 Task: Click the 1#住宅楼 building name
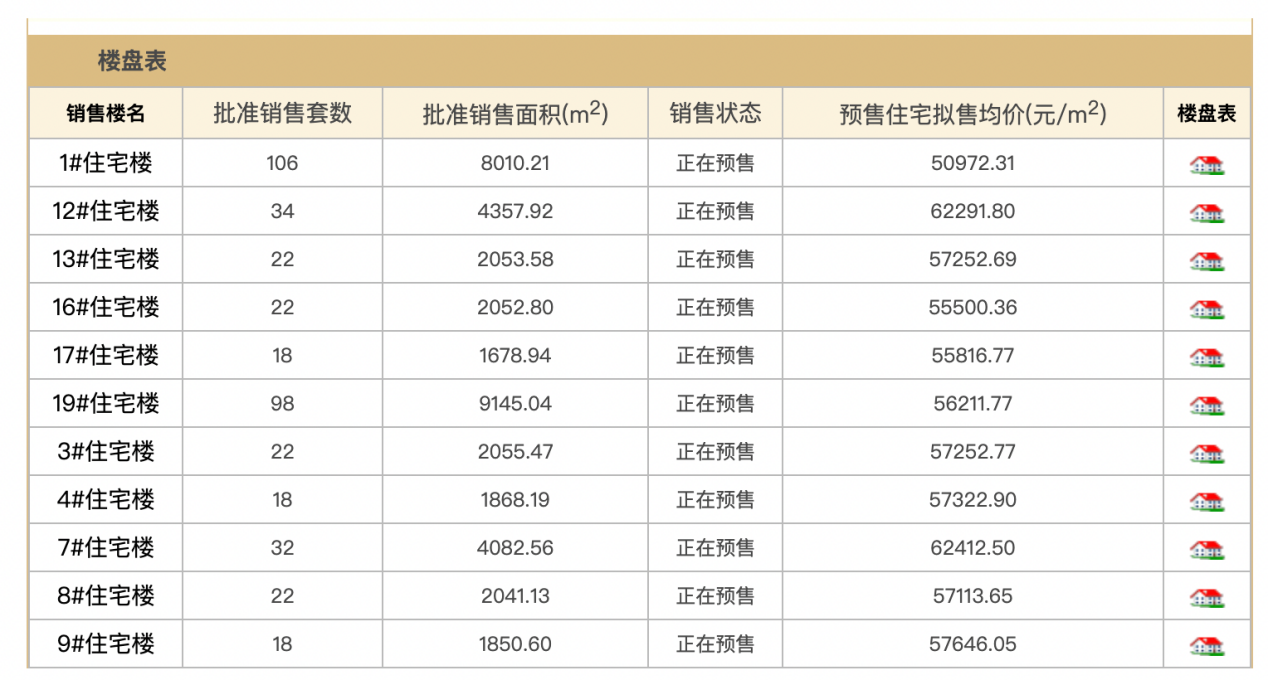pos(106,162)
